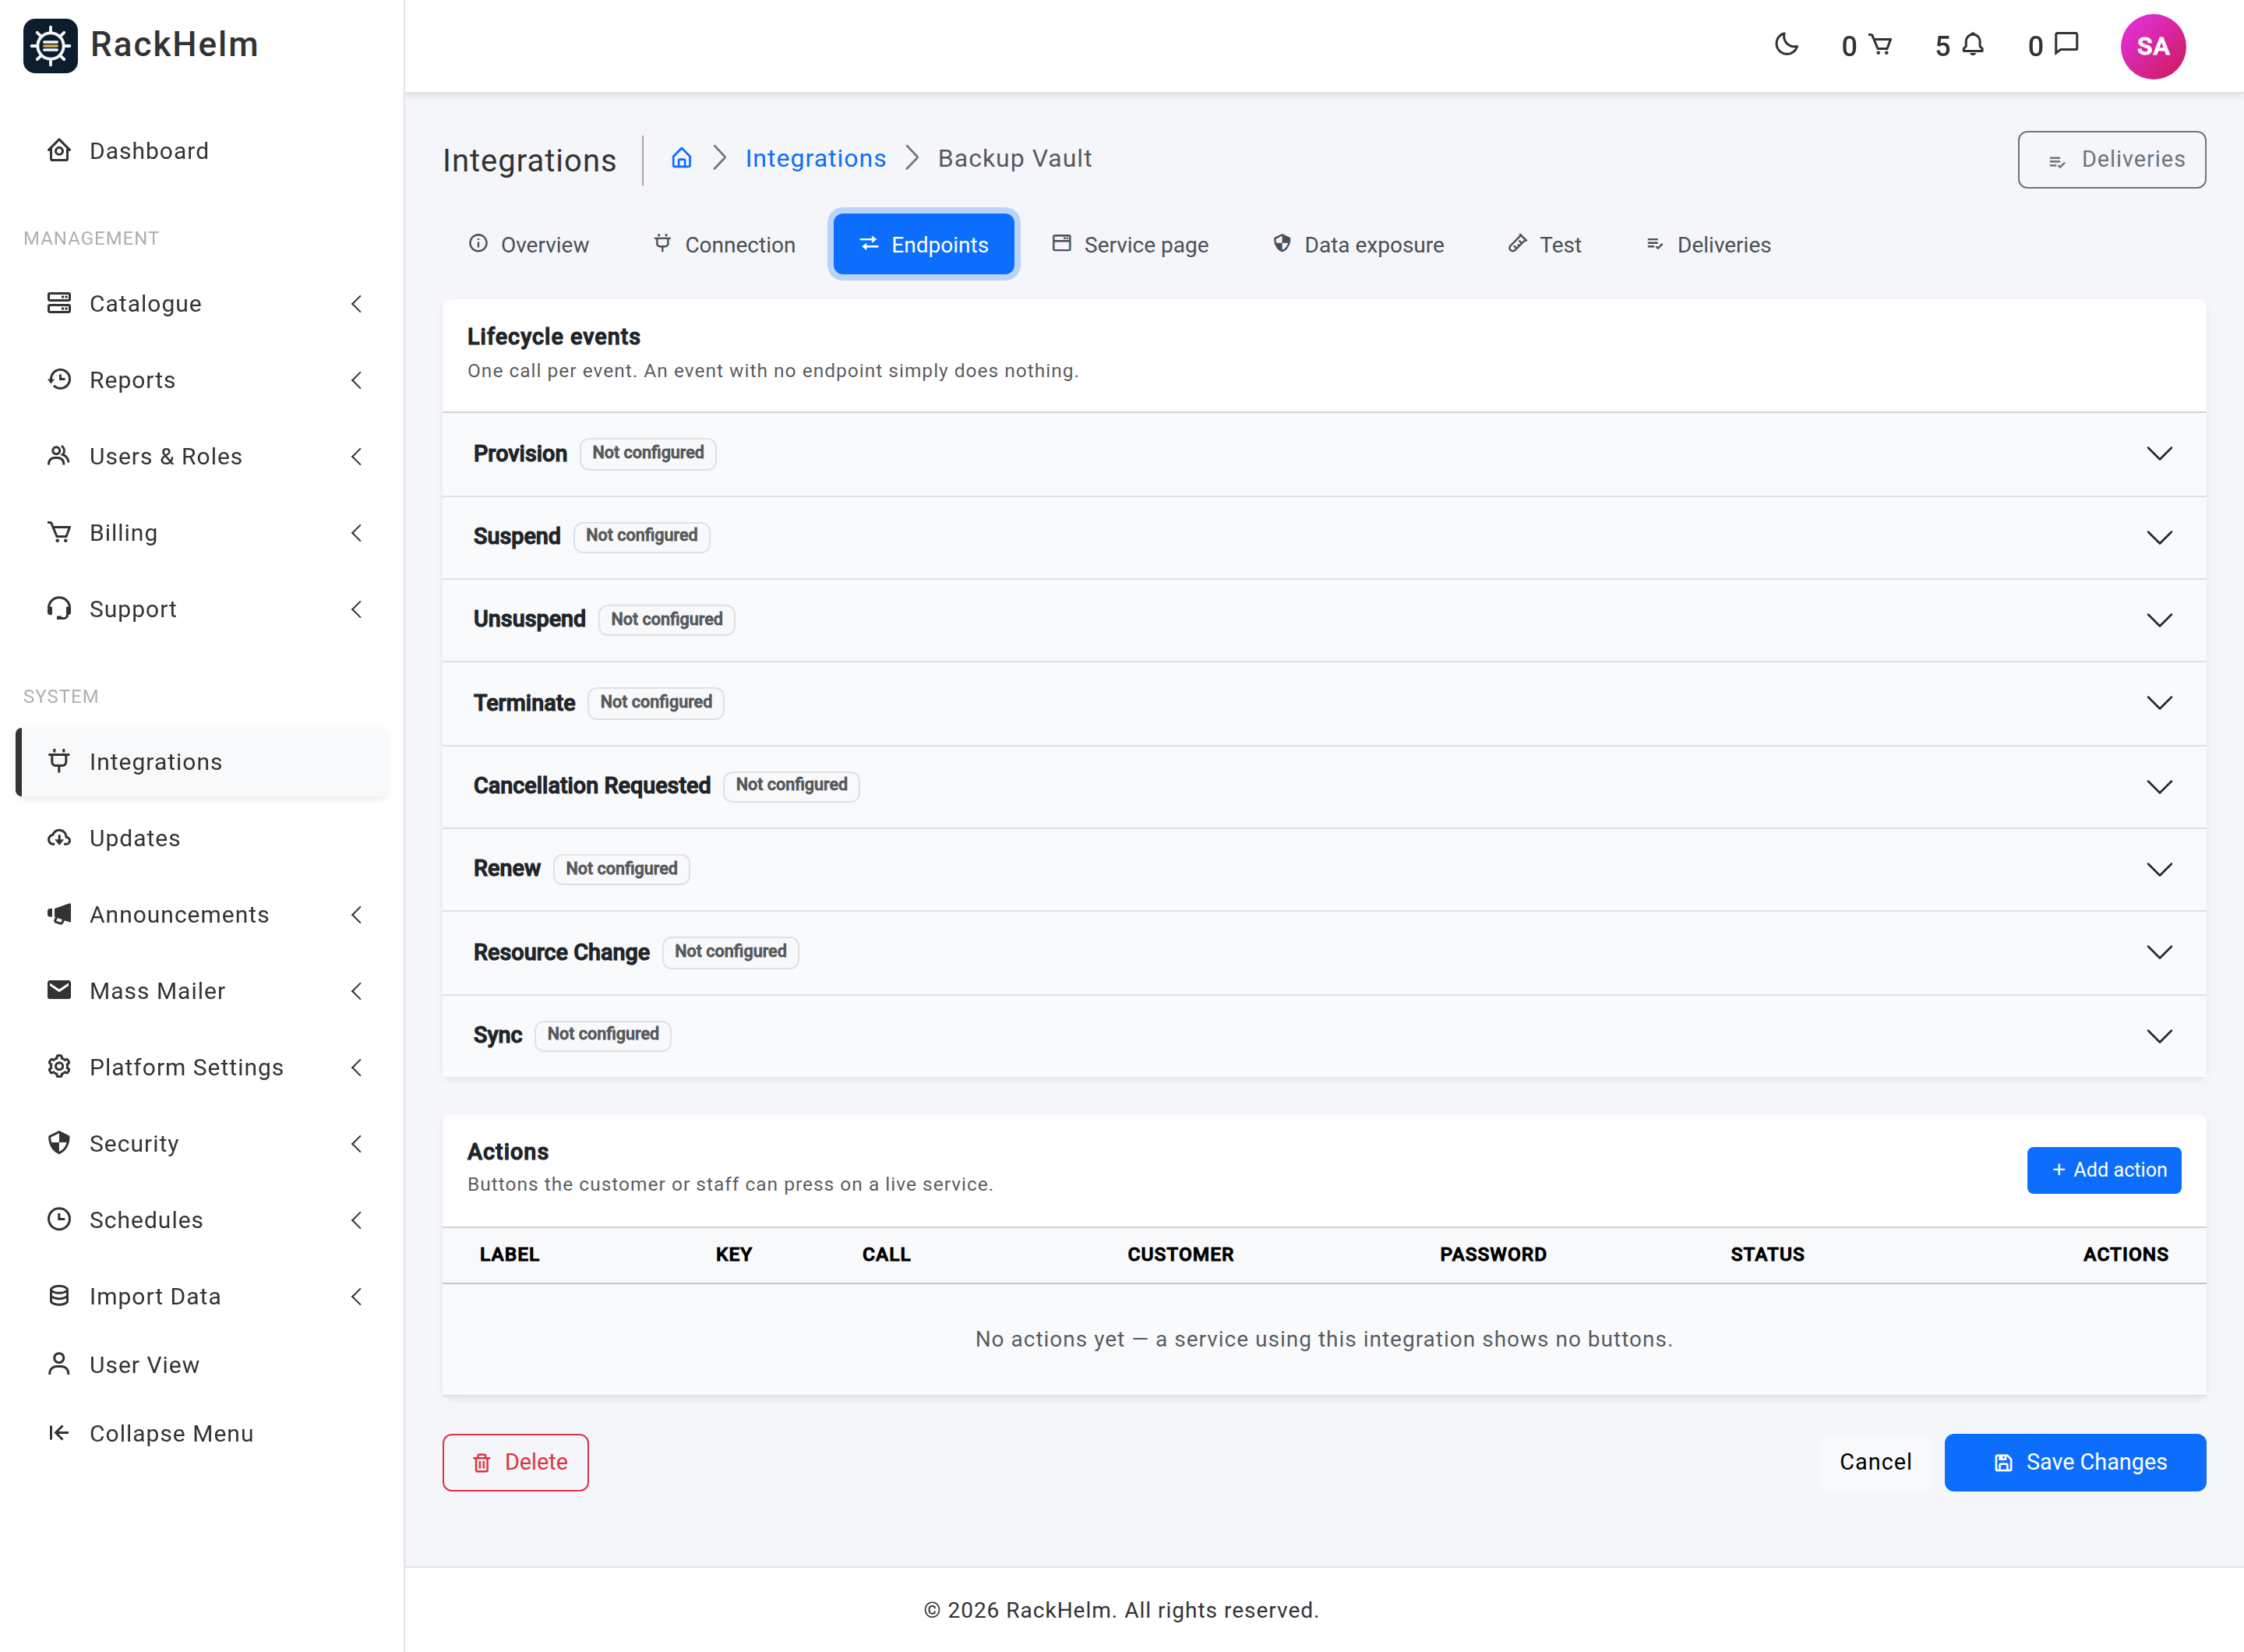Image resolution: width=2244 pixels, height=1652 pixels.
Task: Expand the Provision event row
Action: tap(1324, 453)
